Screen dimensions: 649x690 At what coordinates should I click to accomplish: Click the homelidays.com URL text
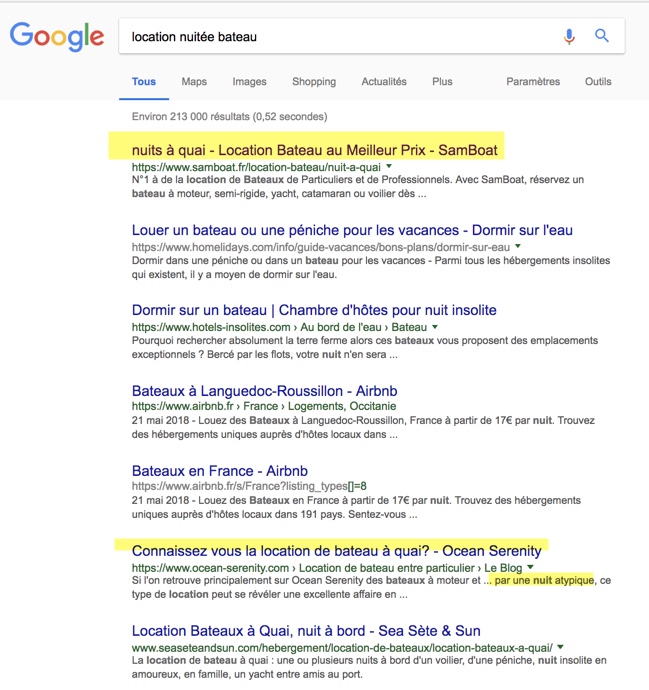(x=321, y=247)
